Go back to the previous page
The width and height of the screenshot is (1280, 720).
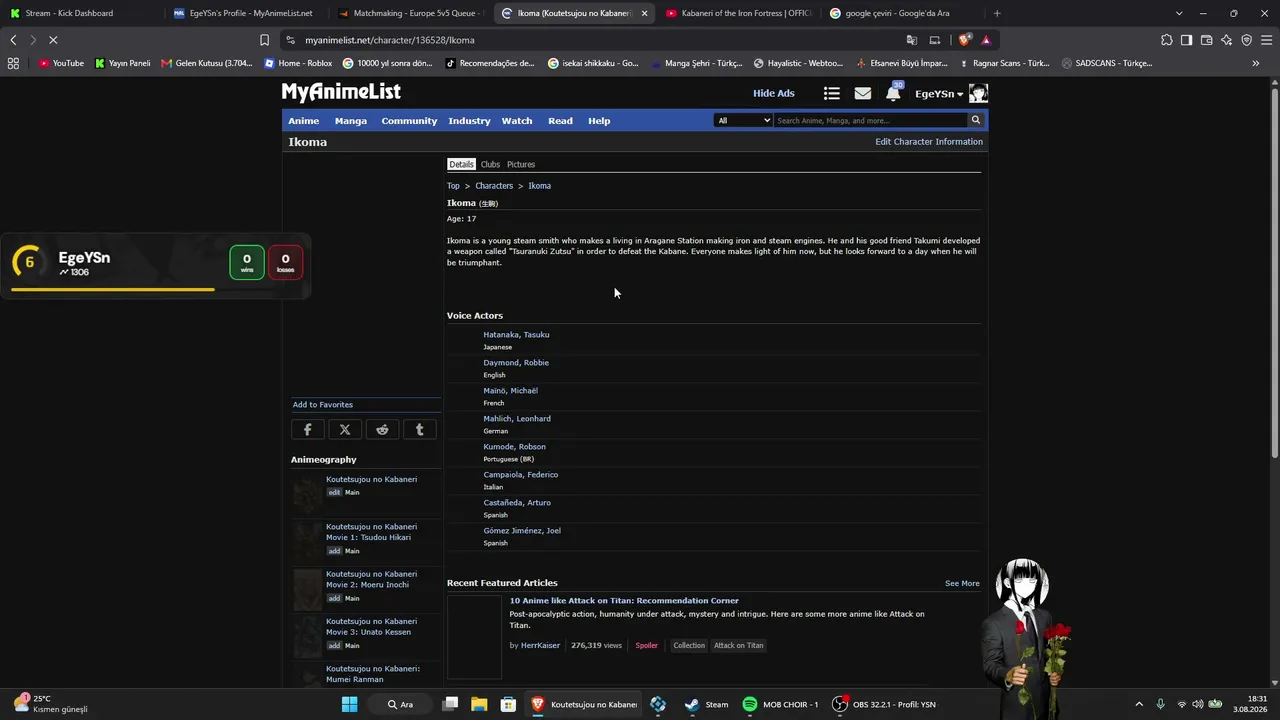tap(13, 40)
